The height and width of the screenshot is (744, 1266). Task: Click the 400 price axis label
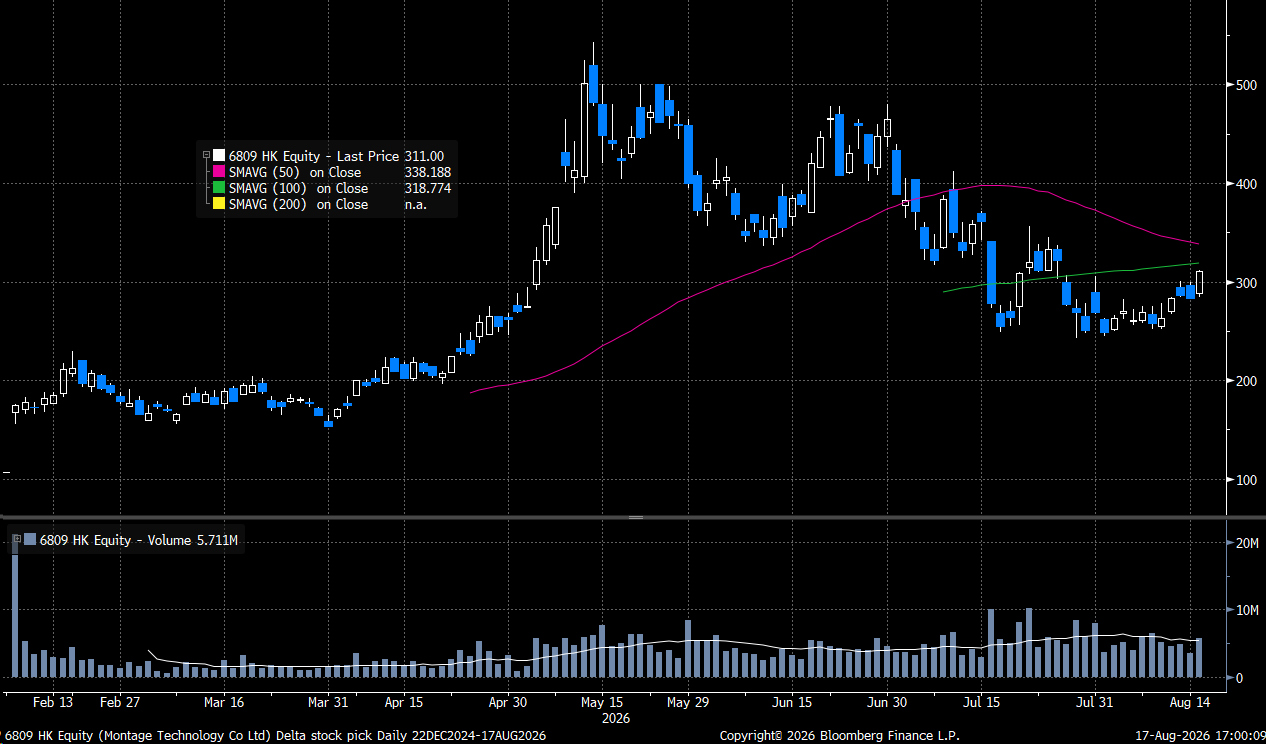1245,184
